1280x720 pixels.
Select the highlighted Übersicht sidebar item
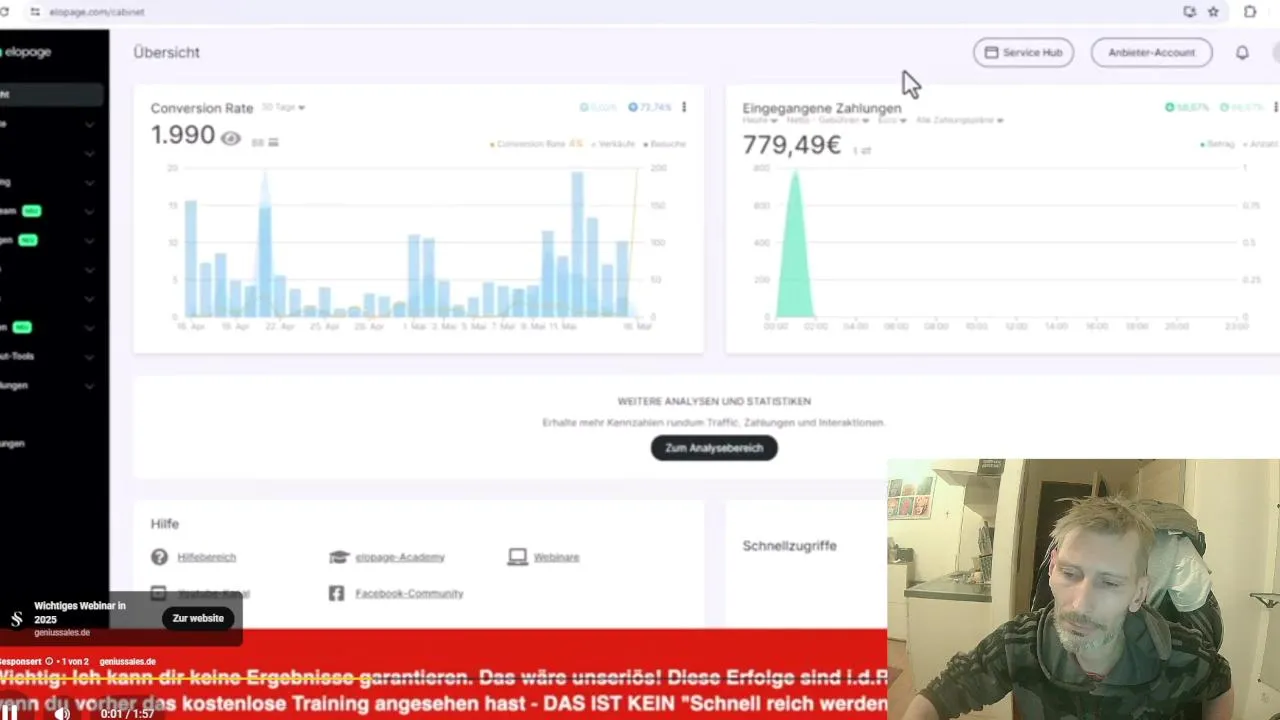tap(51, 94)
